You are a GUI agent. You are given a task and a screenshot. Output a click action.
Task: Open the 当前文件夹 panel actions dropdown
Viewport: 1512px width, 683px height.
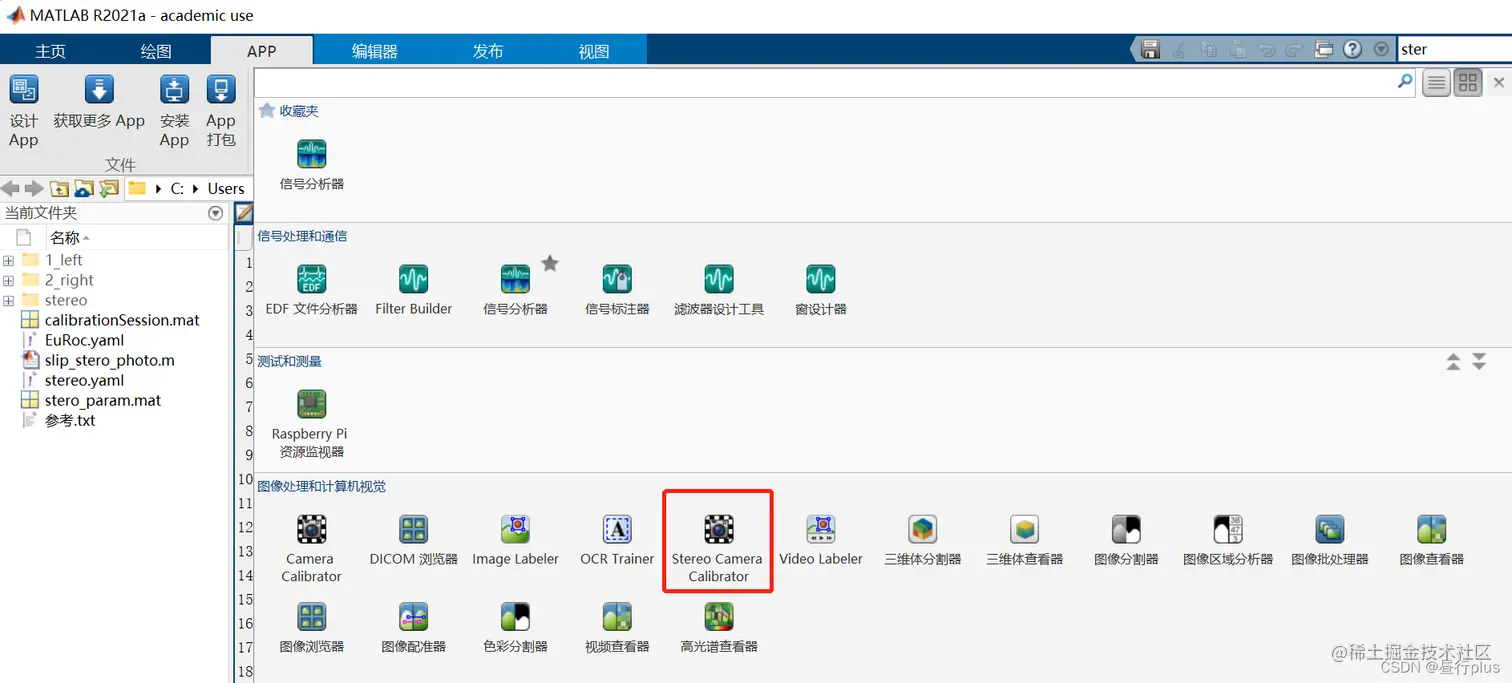pyautogui.click(x=215, y=213)
